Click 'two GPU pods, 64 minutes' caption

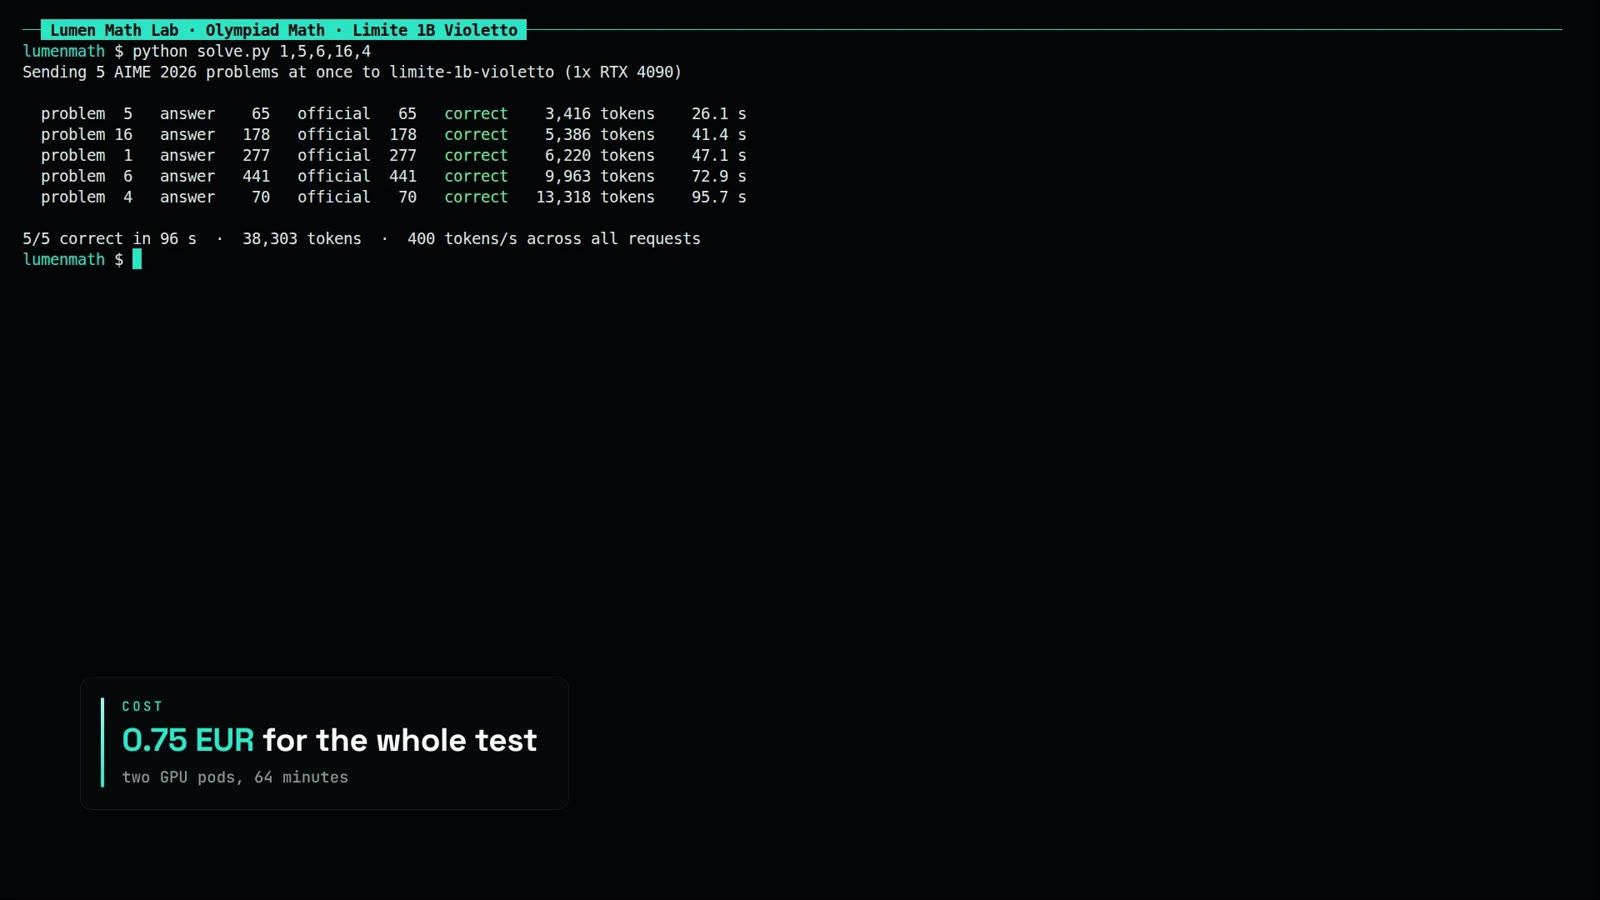click(x=235, y=777)
